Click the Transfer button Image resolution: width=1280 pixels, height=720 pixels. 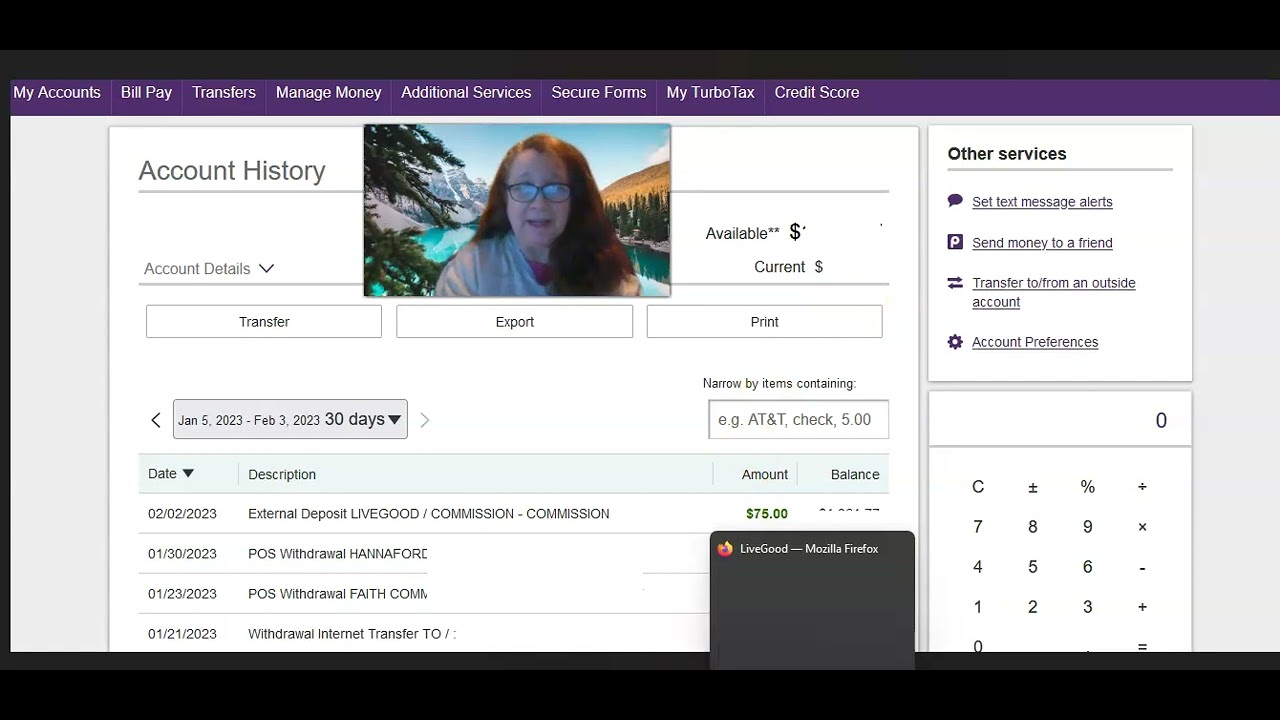click(264, 321)
